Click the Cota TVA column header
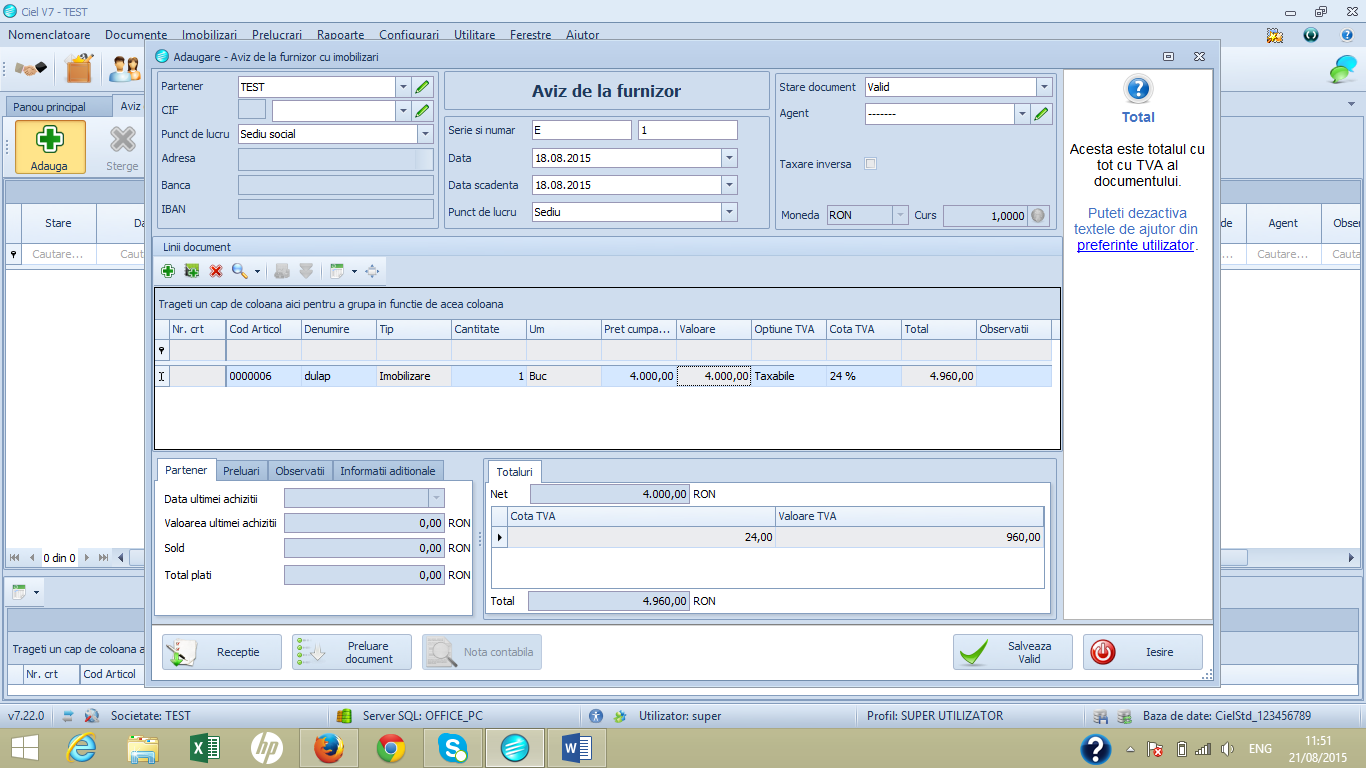The height and width of the screenshot is (768, 1366). pyautogui.click(x=864, y=329)
